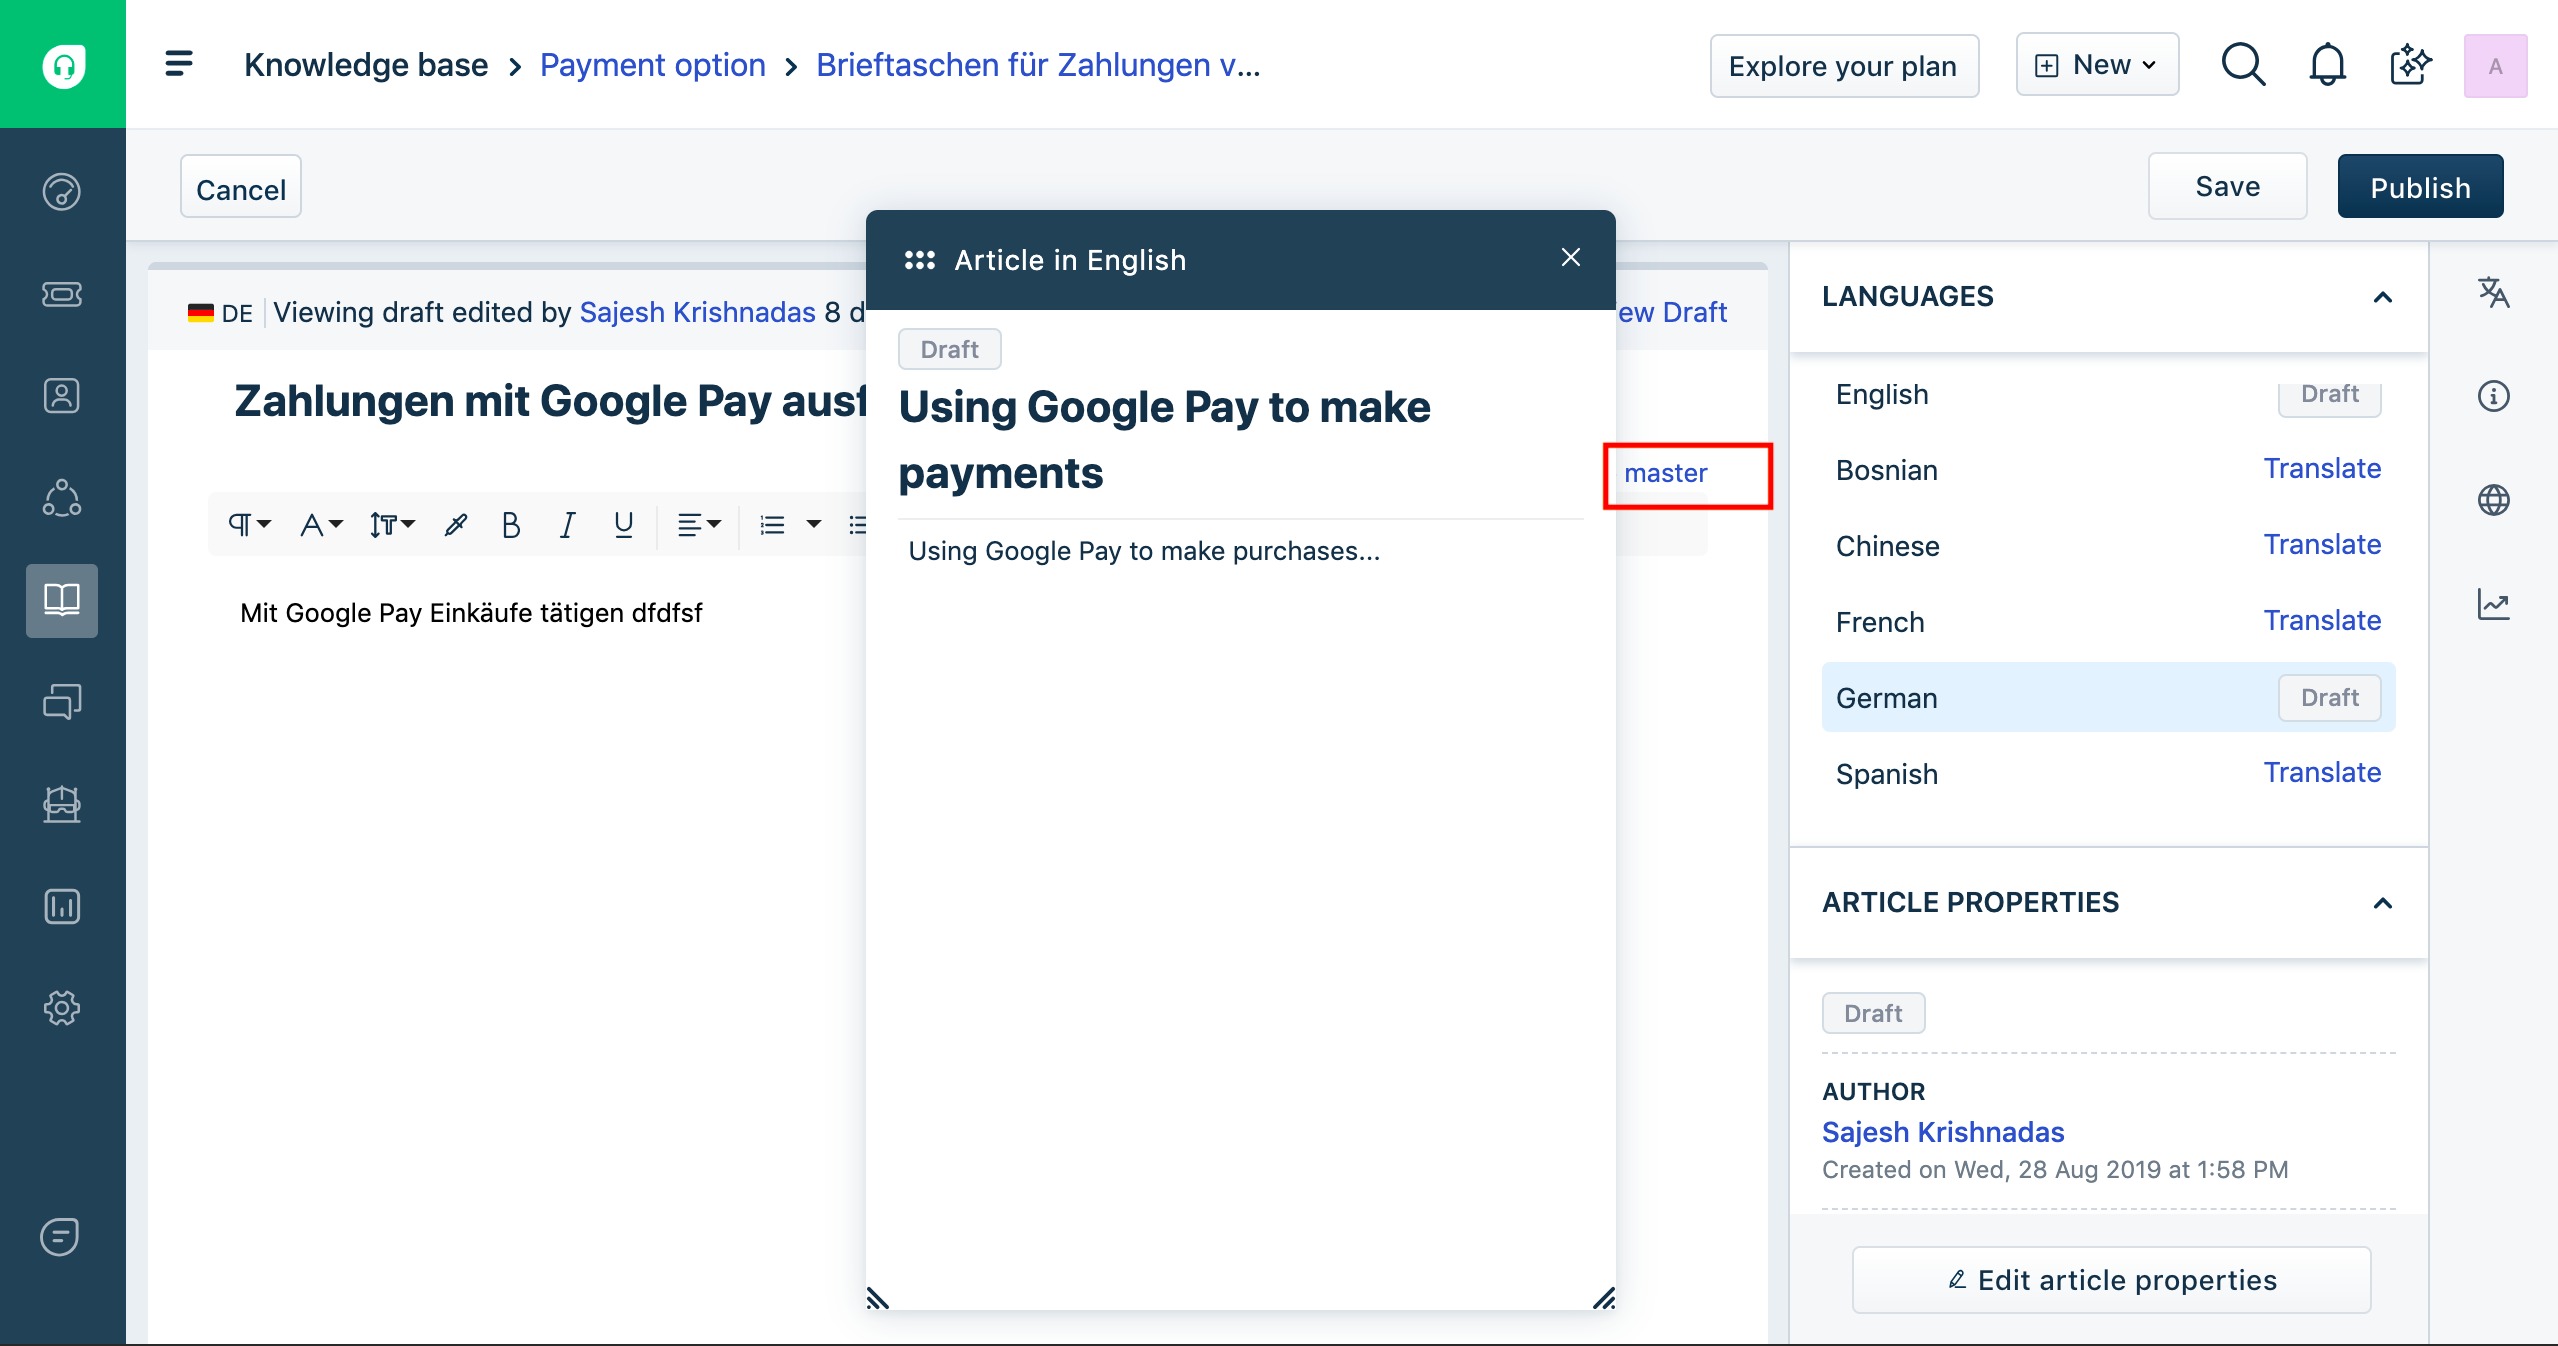
Task: Toggle bold formatting
Action: pyautogui.click(x=510, y=525)
